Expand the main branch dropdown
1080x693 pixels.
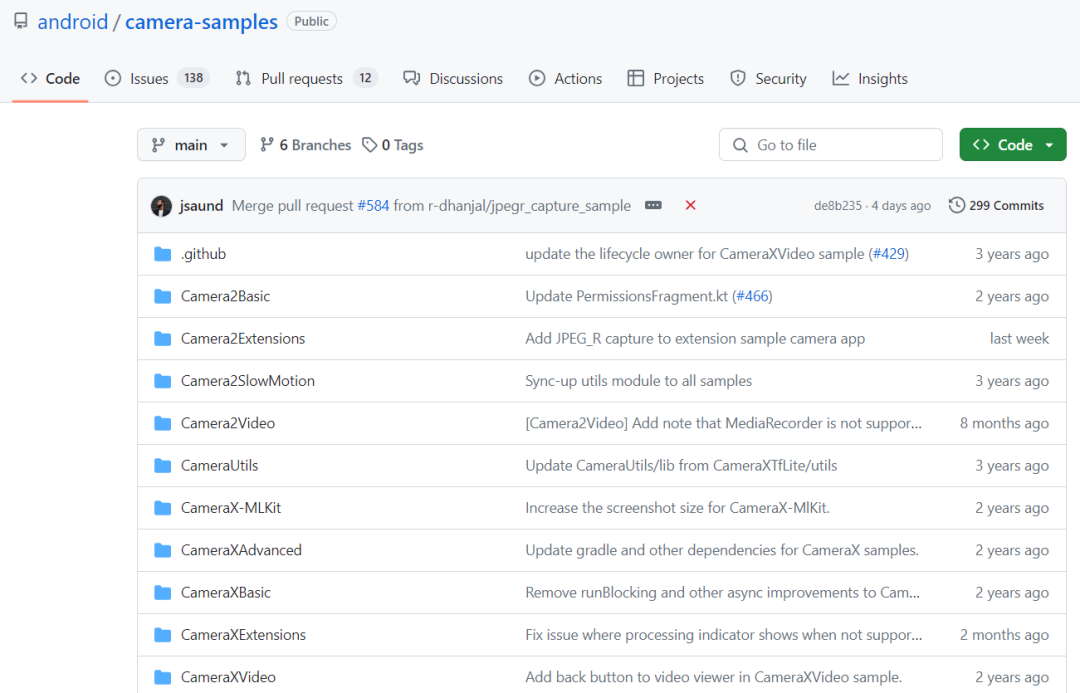coord(191,145)
